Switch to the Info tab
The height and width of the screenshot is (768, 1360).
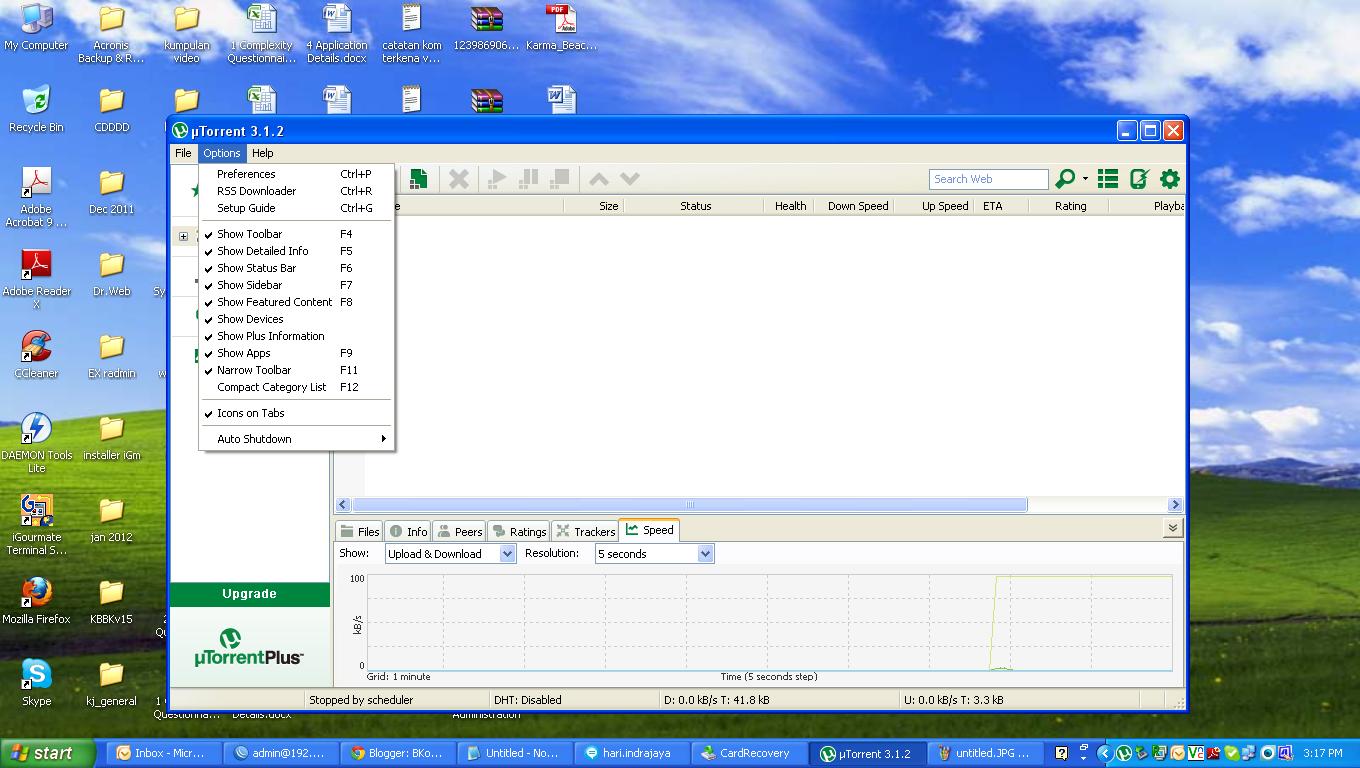(x=408, y=531)
